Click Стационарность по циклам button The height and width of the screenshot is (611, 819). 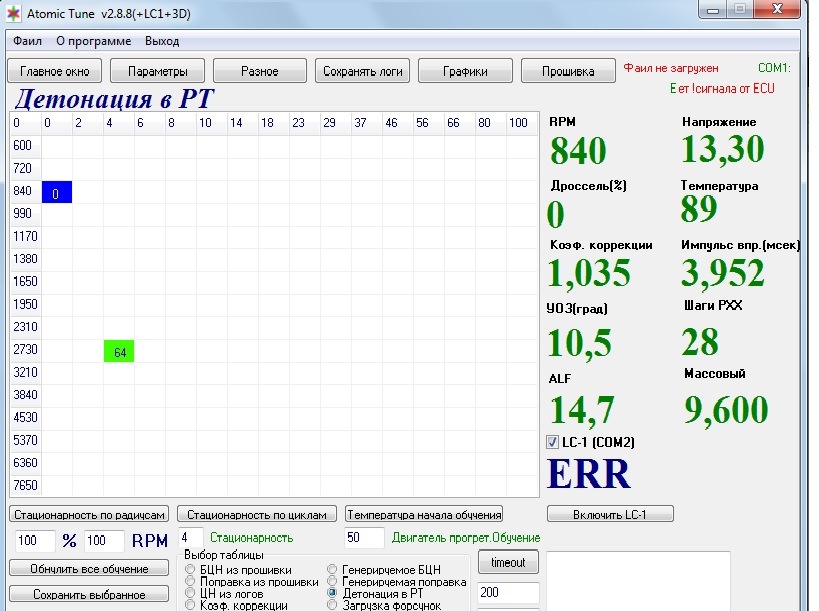pyautogui.click(x=256, y=514)
